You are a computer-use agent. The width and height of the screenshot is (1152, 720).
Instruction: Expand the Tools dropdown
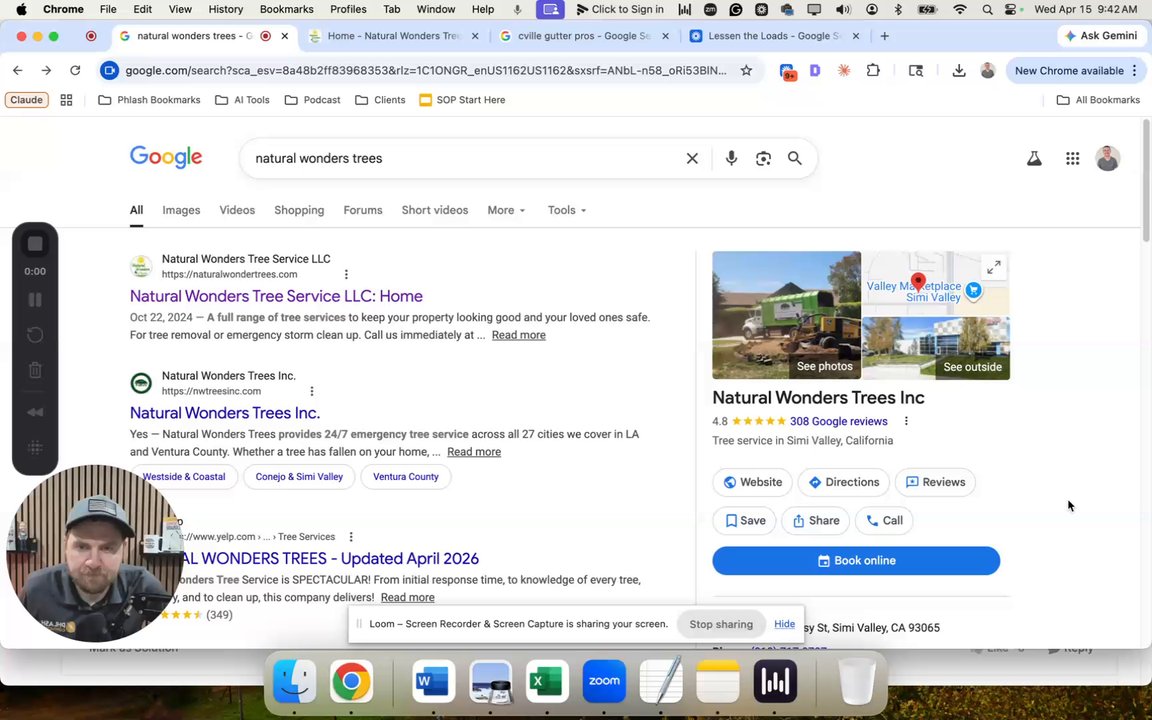coord(566,210)
